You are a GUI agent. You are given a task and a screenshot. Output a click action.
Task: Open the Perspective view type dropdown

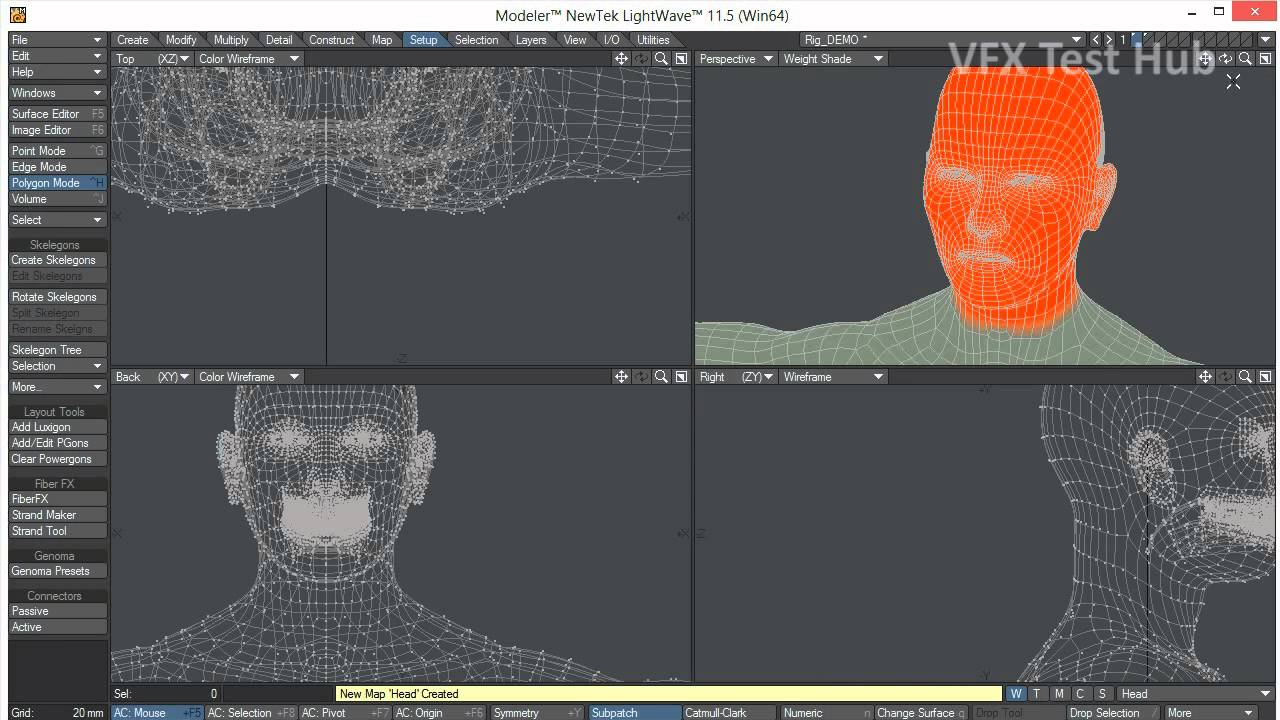click(x=736, y=59)
